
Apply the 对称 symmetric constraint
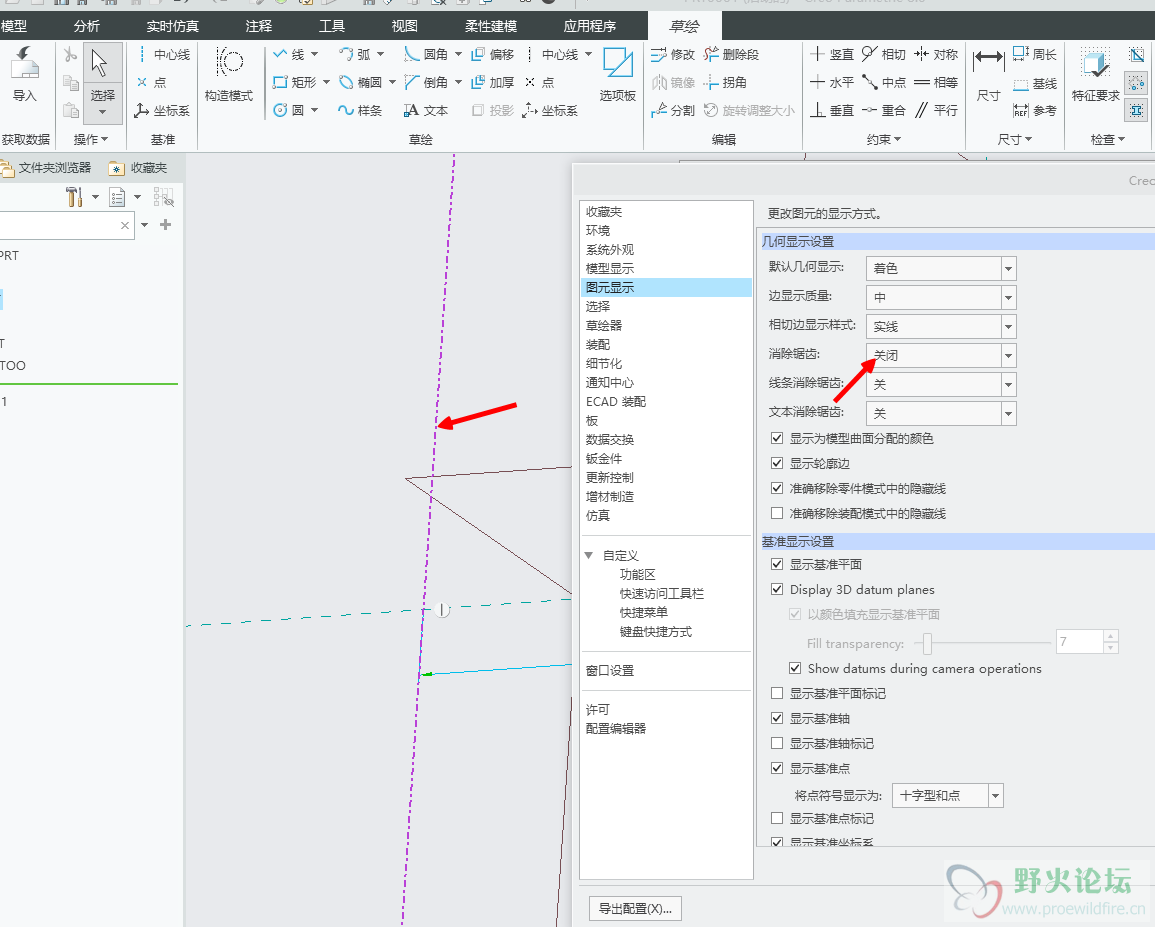click(936, 55)
